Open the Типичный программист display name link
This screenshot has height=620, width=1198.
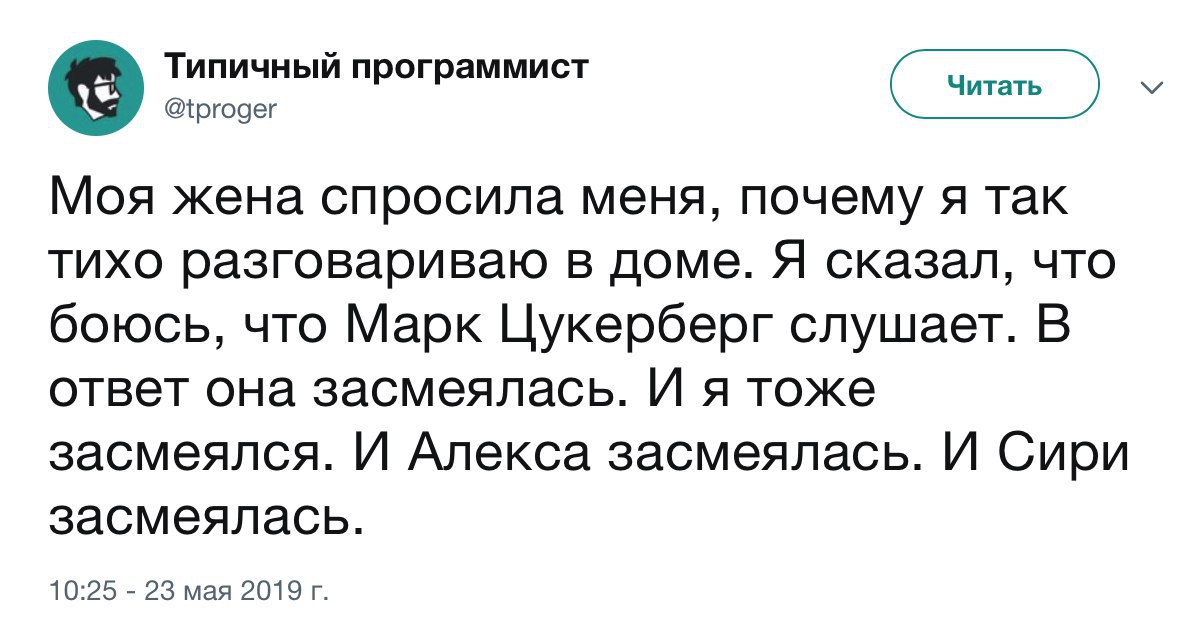tap(377, 67)
